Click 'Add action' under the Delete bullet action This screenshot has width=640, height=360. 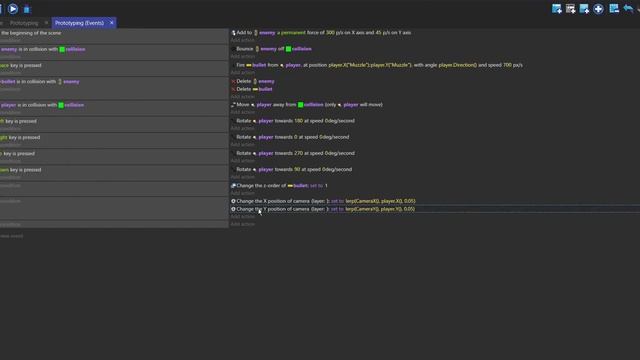point(242,97)
